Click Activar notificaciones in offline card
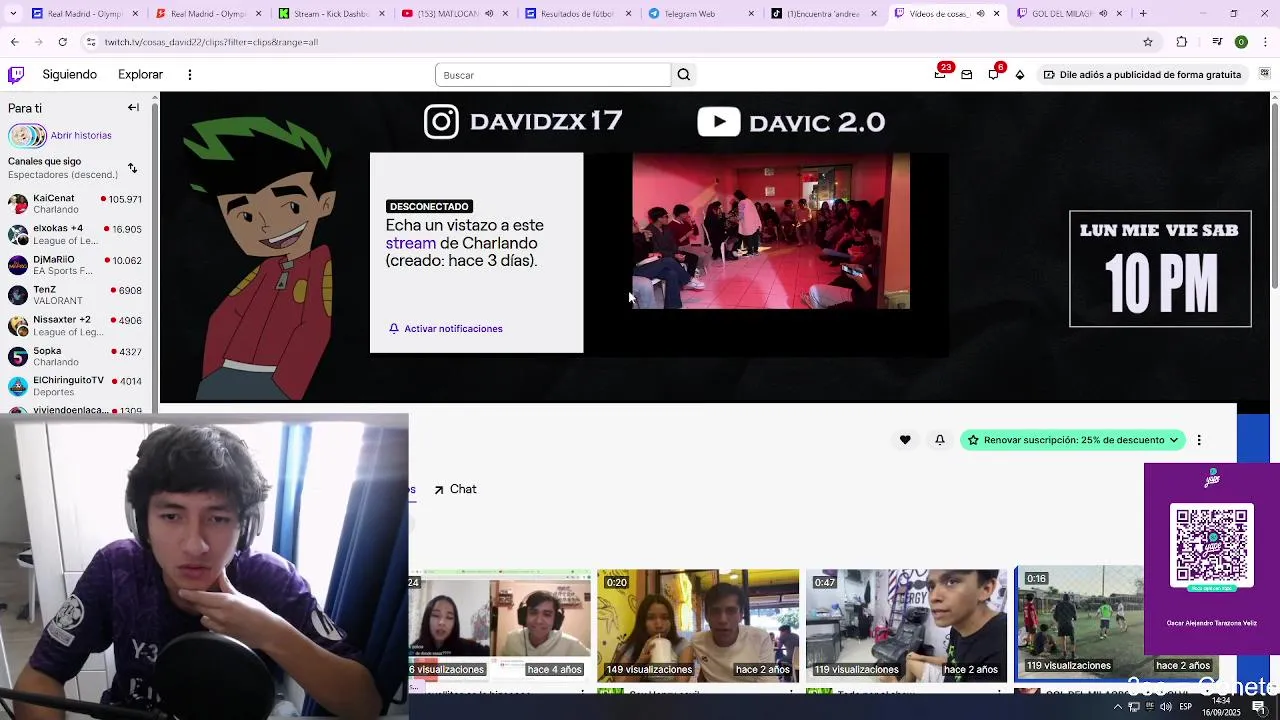Screen dimensions: 1280x720 pyautogui.click(x=446, y=328)
